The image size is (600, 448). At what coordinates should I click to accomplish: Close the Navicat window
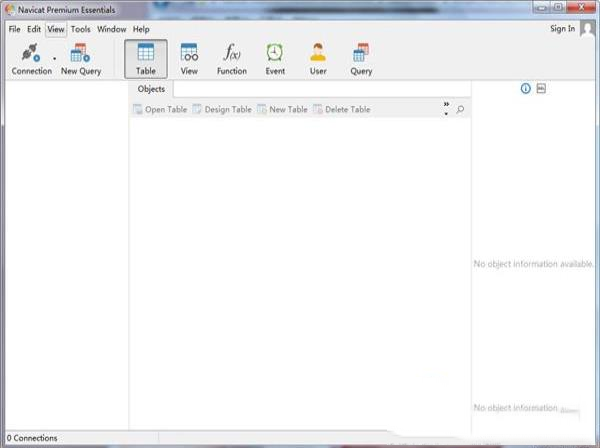tap(581, 8)
